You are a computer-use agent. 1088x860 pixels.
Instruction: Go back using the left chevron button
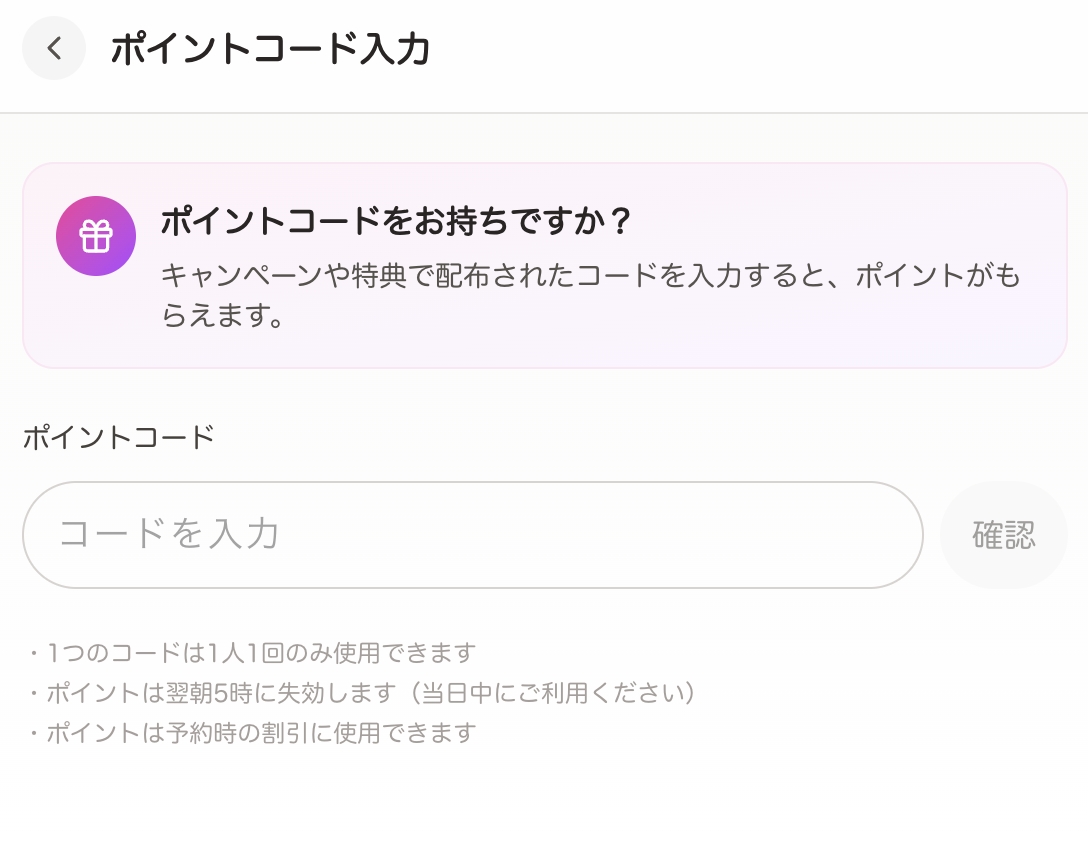pos(54,48)
